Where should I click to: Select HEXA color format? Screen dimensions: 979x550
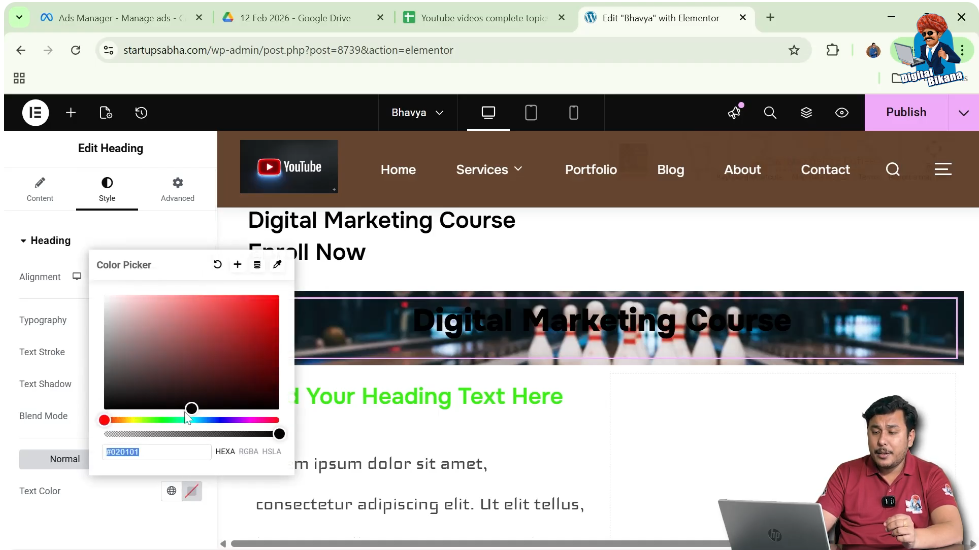coord(225,451)
